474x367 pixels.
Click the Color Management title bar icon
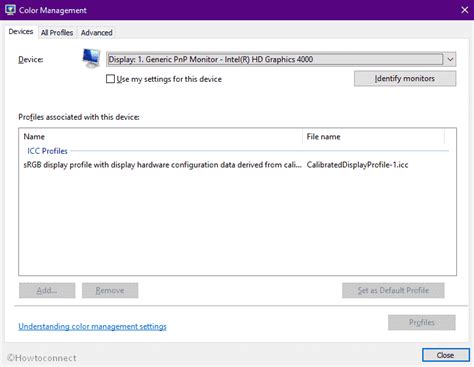(x=10, y=10)
